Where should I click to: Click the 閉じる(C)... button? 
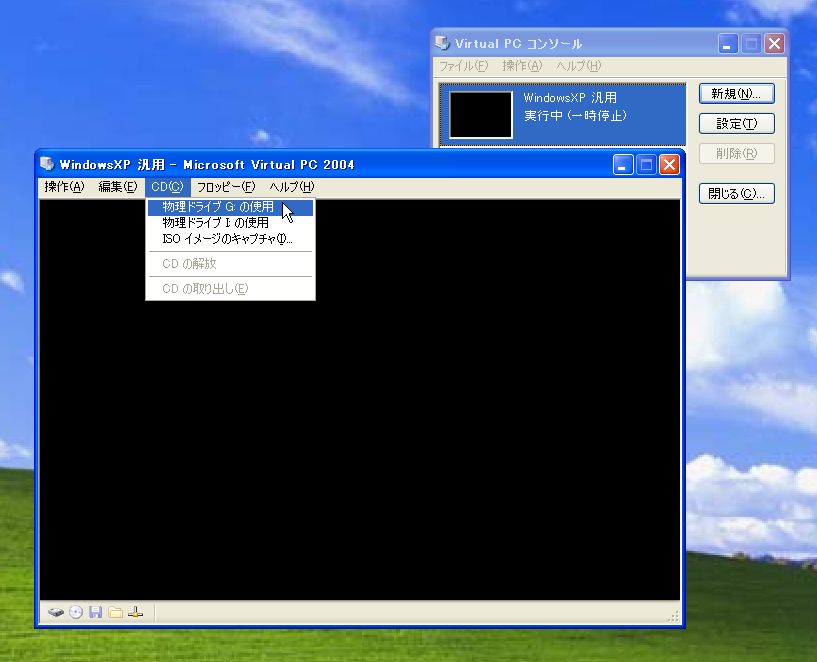click(x=737, y=194)
